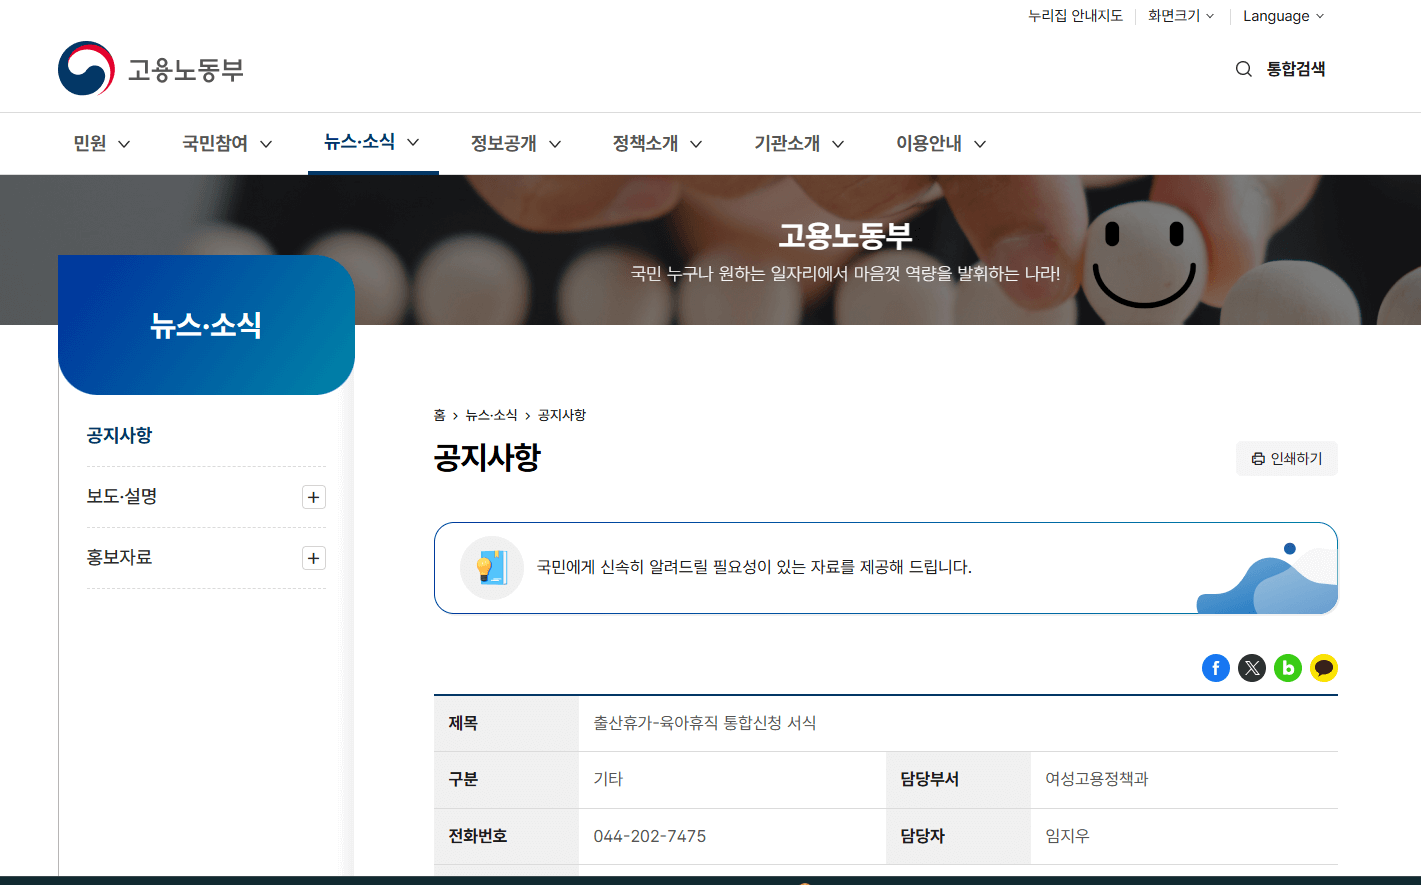
Task: Share the notice to Facebook
Action: pos(1216,667)
